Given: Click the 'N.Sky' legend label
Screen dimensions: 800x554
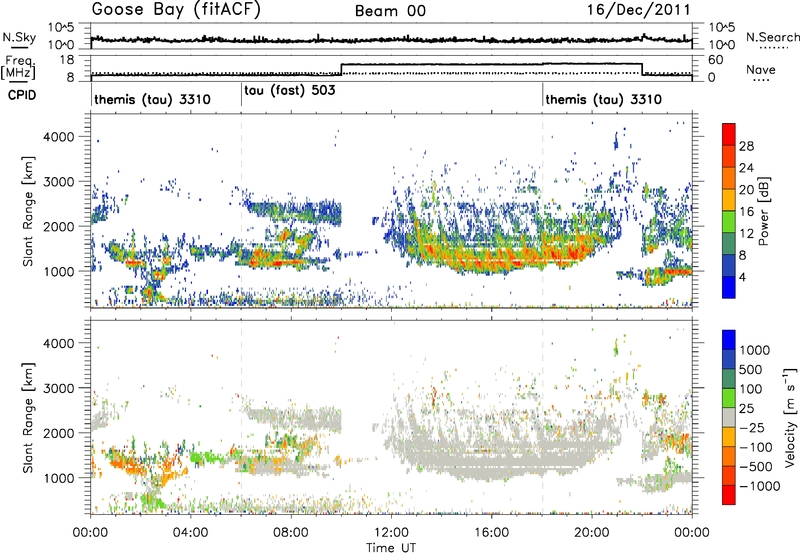Looking at the screenshot, I should coord(19,37).
